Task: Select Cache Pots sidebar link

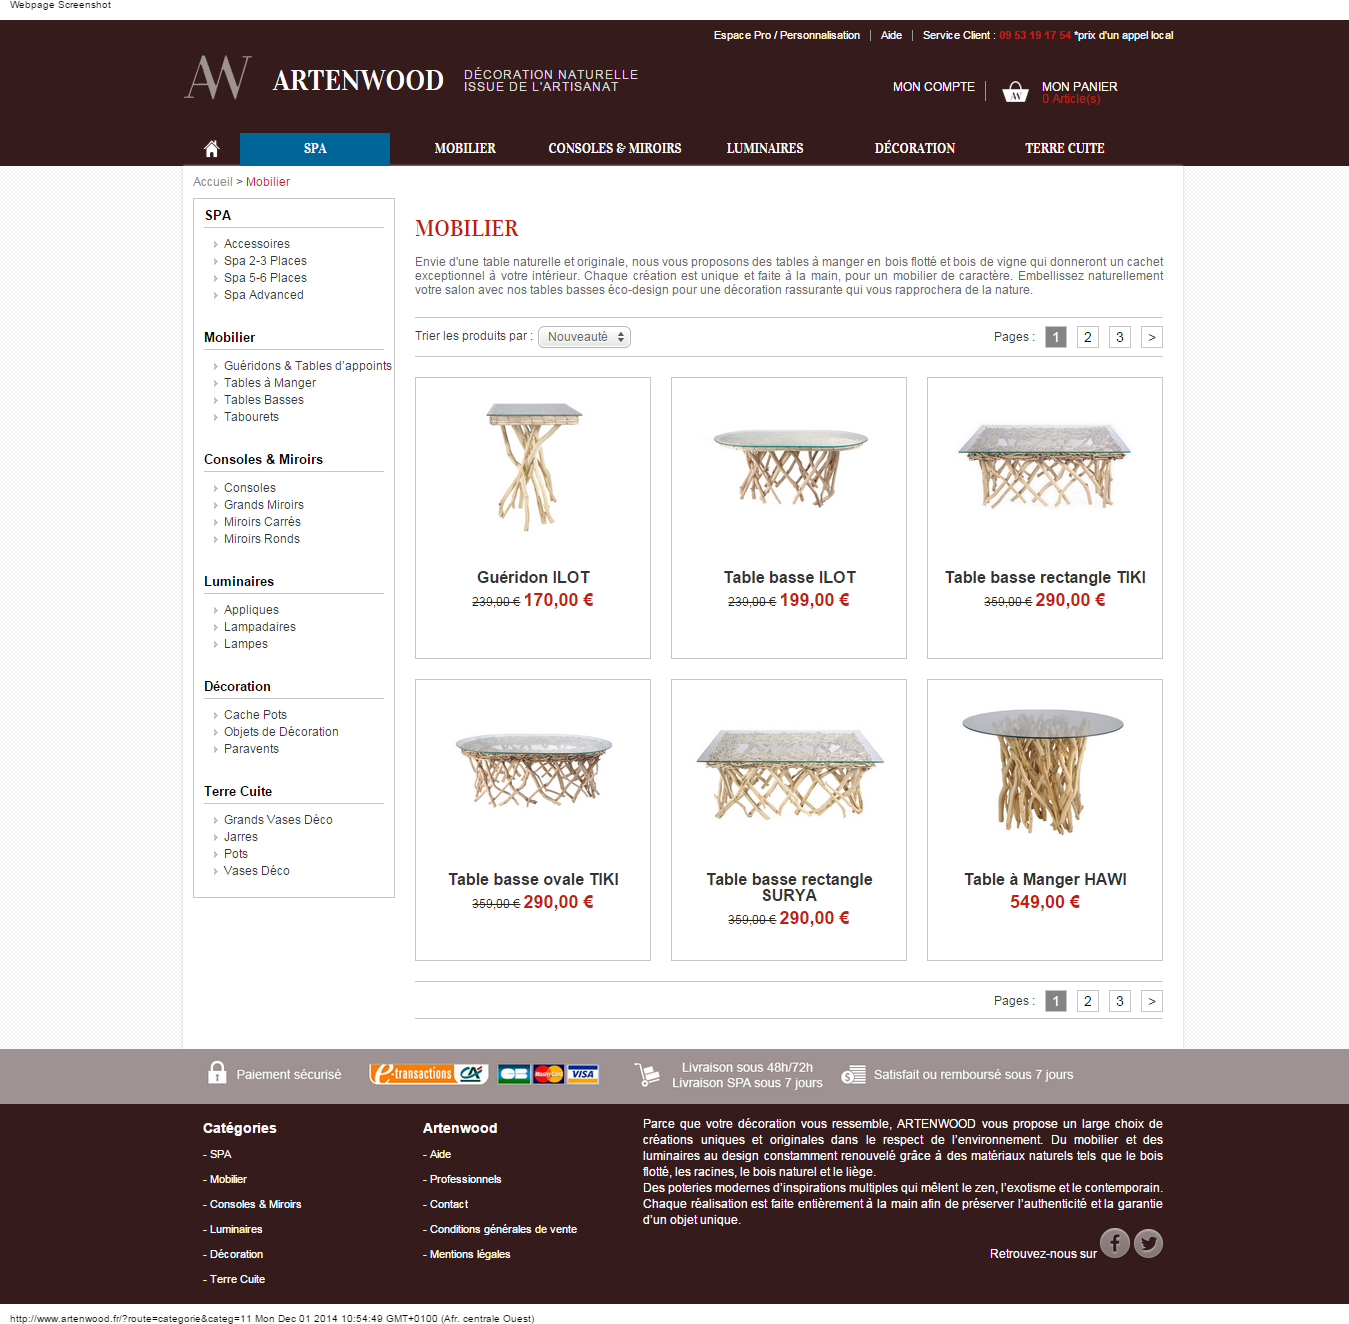Action: 255,715
